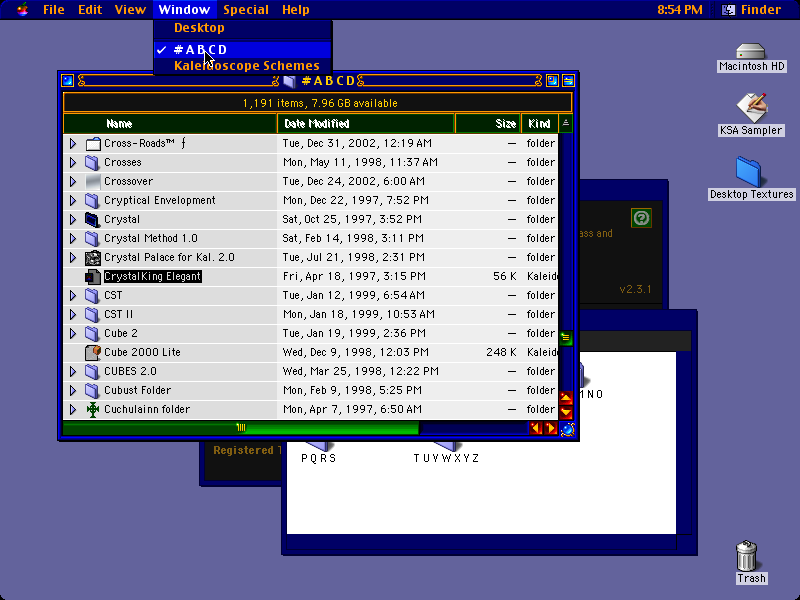Expand the Crystal Palace for Kal. 2.0 triangle
Image resolution: width=800 pixels, height=600 pixels.
pos(73,257)
